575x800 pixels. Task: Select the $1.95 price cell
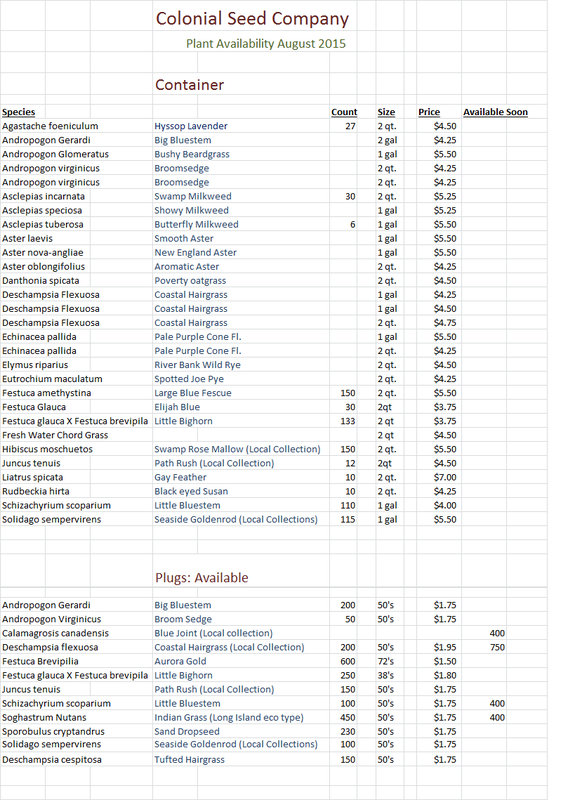tap(445, 647)
